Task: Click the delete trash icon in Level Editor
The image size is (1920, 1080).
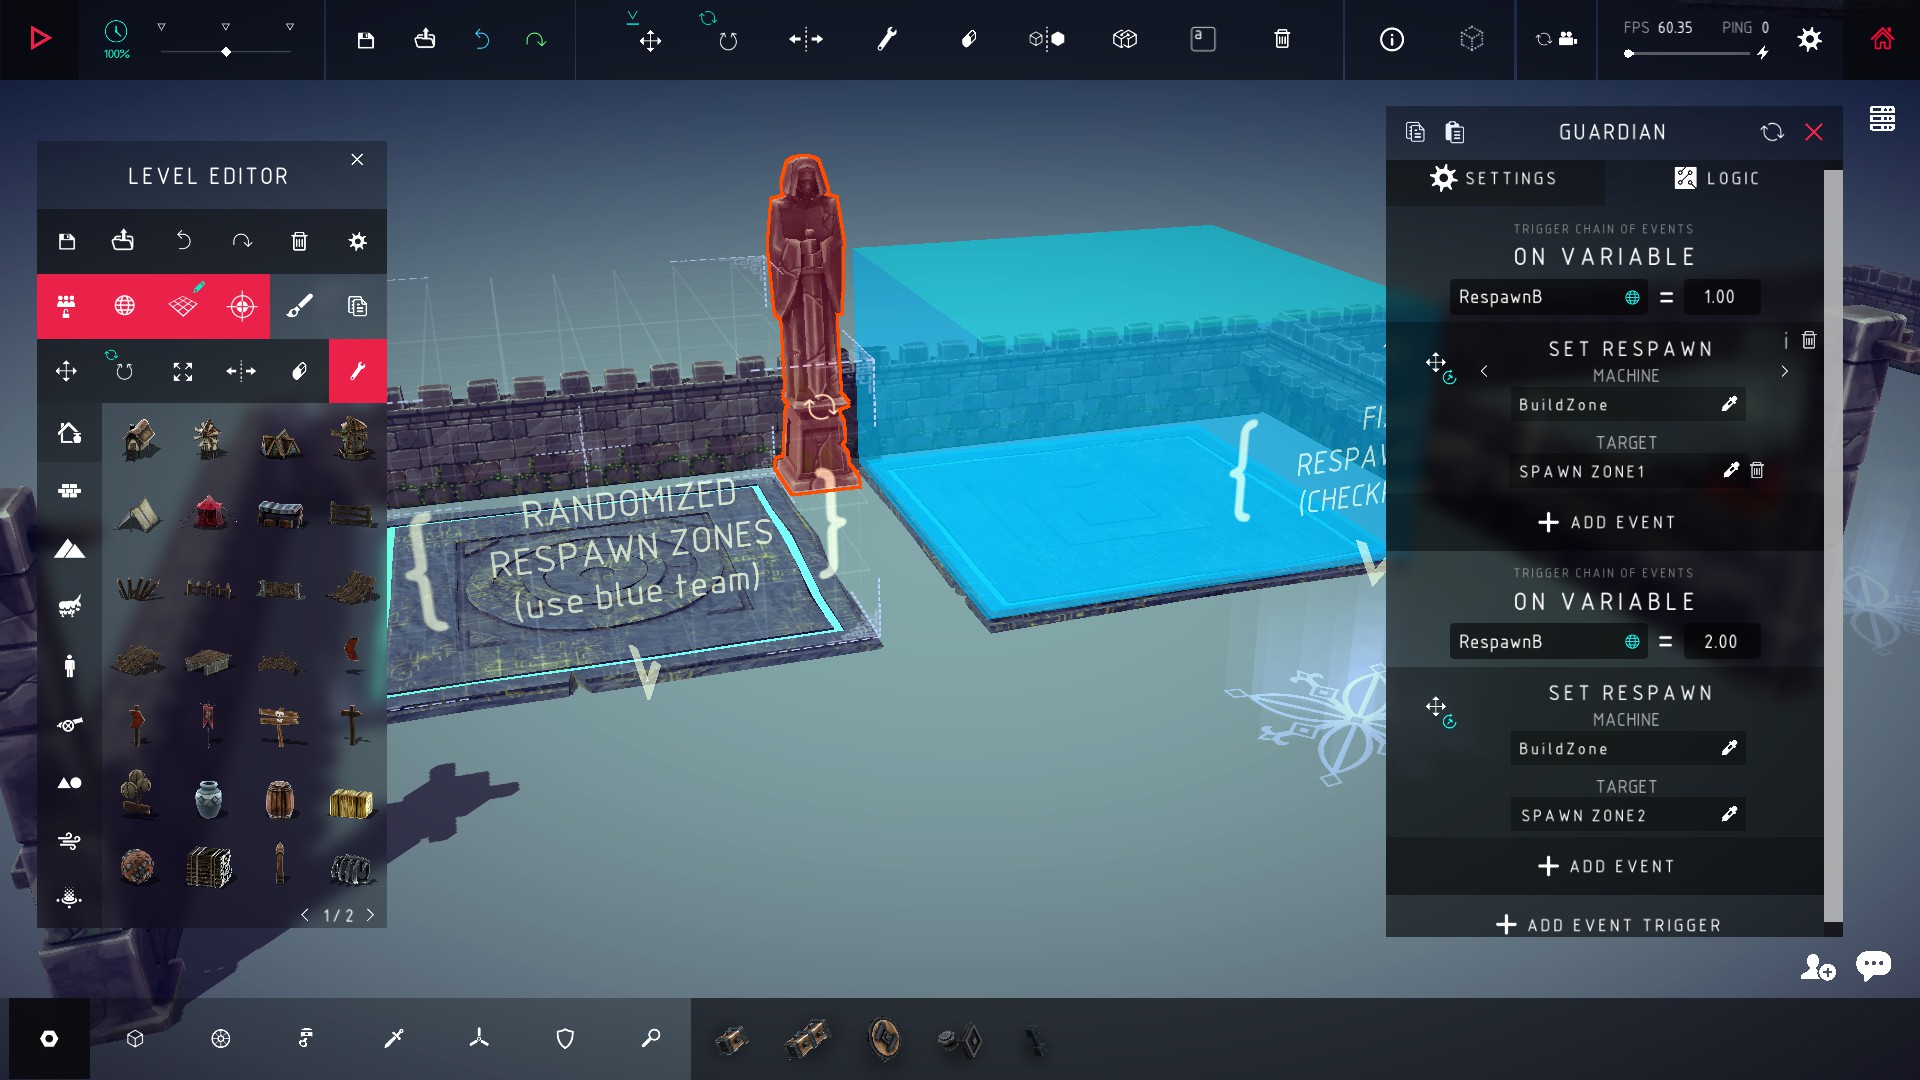Action: [x=299, y=241]
